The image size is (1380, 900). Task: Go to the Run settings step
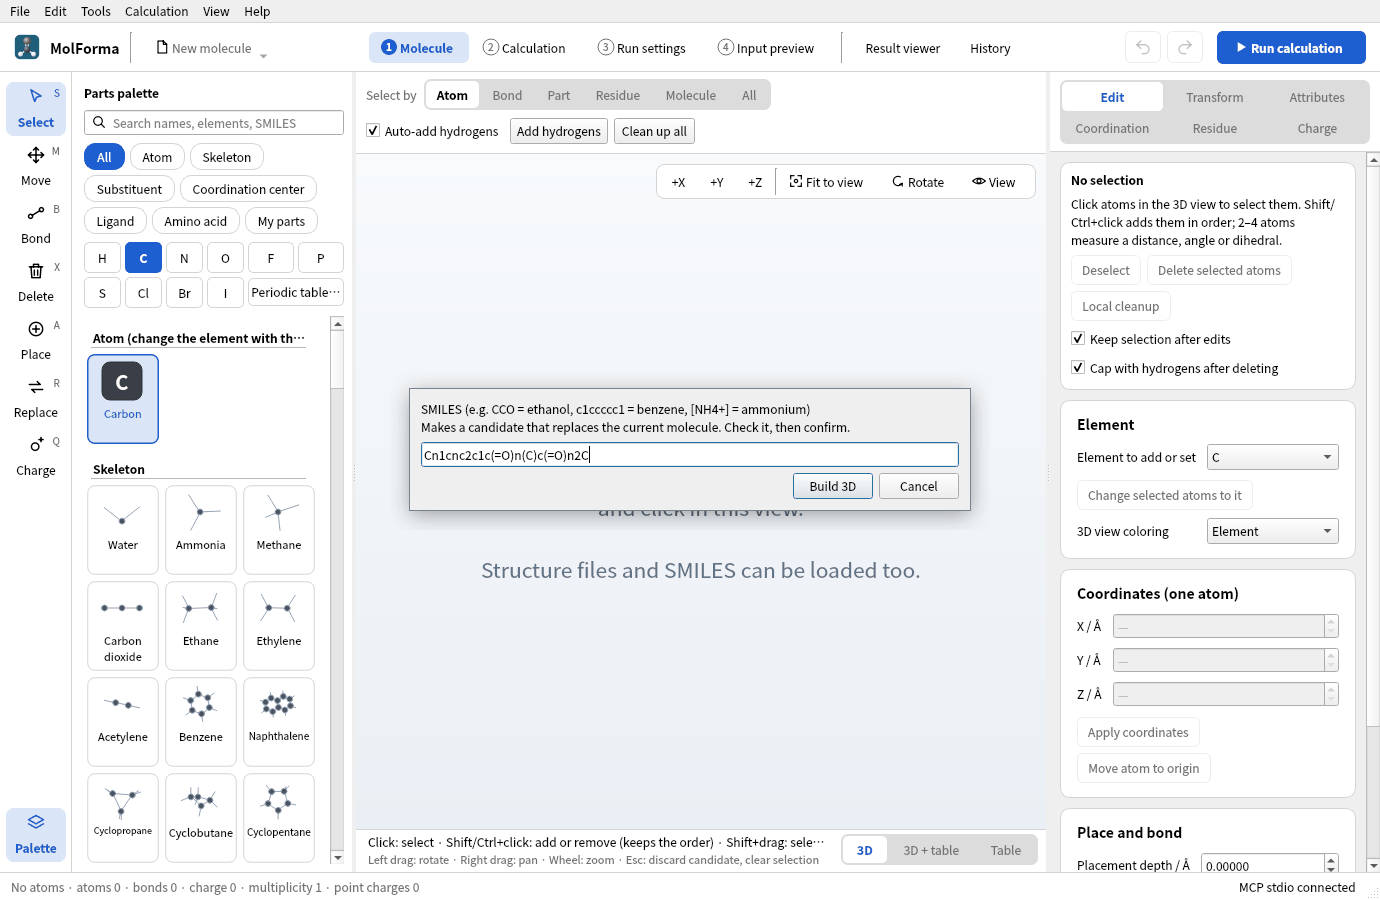click(642, 48)
